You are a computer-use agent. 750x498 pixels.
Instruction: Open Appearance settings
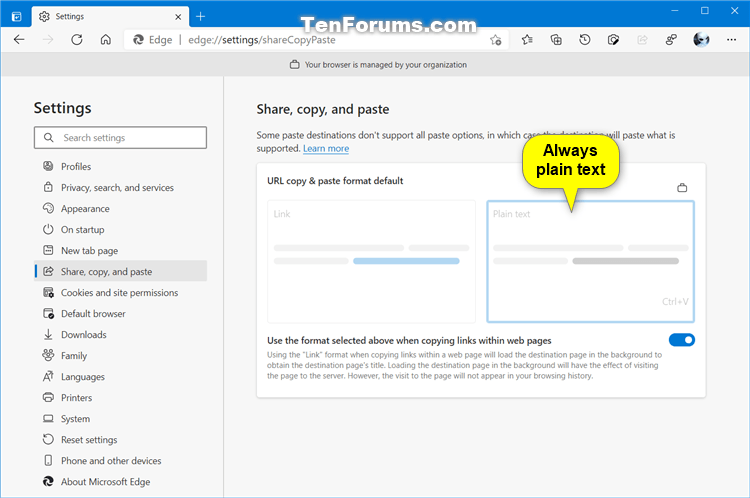coord(121,209)
